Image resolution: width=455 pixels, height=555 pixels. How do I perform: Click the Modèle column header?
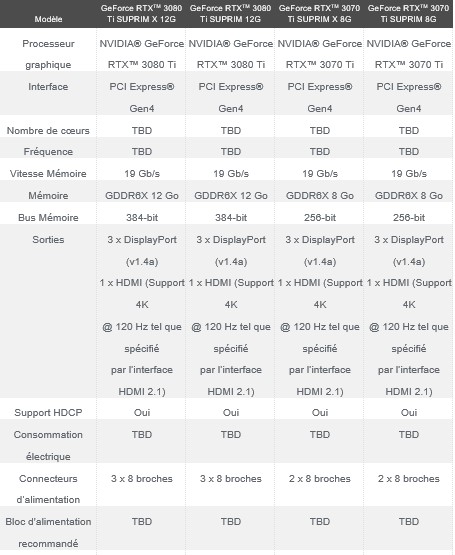pyautogui.click(x=48, y=19)
